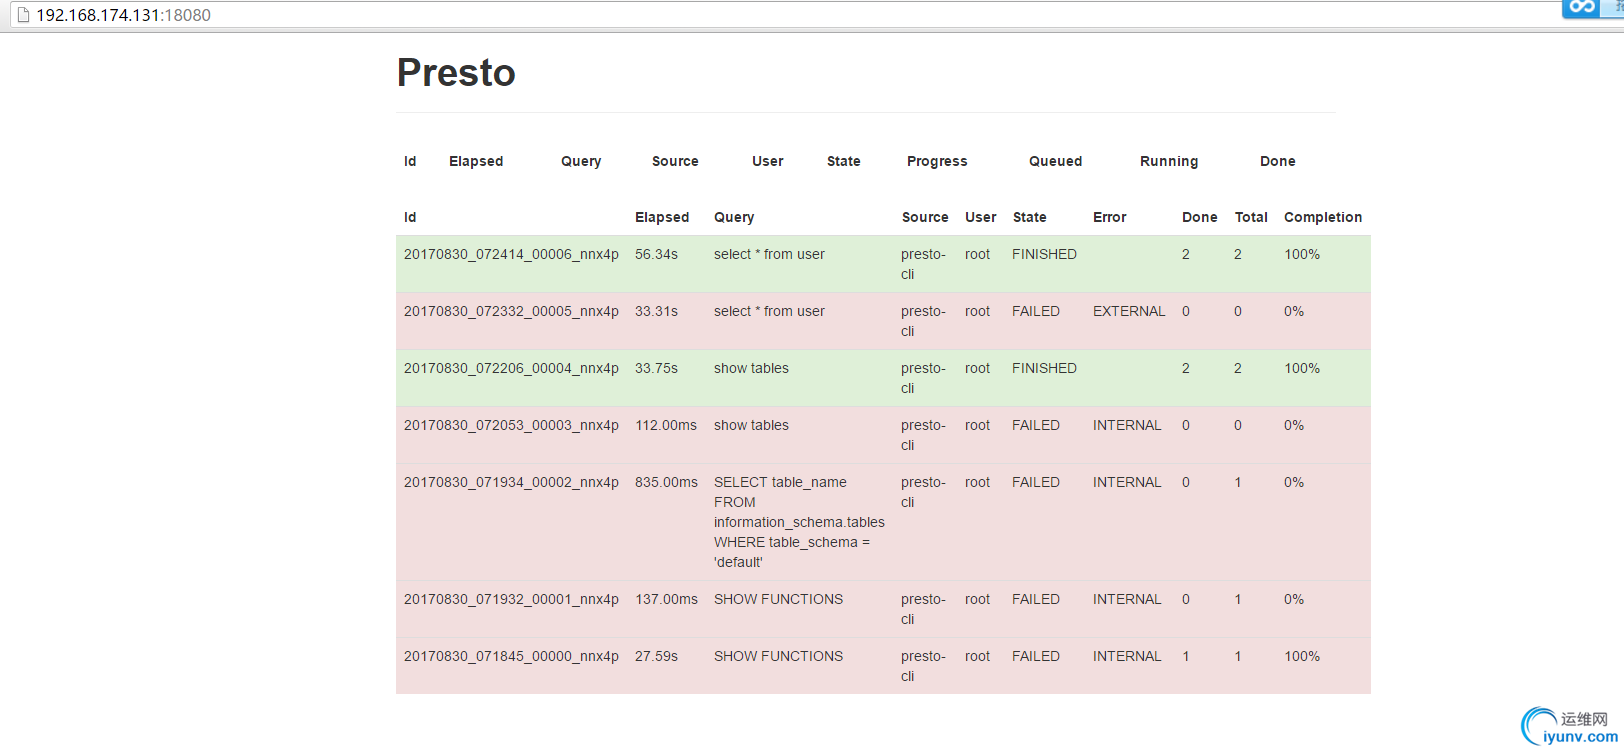Click the page icon in address bar
Image resolution: width=1624 pixels, height=753 pixels.
tap(23, 15)
